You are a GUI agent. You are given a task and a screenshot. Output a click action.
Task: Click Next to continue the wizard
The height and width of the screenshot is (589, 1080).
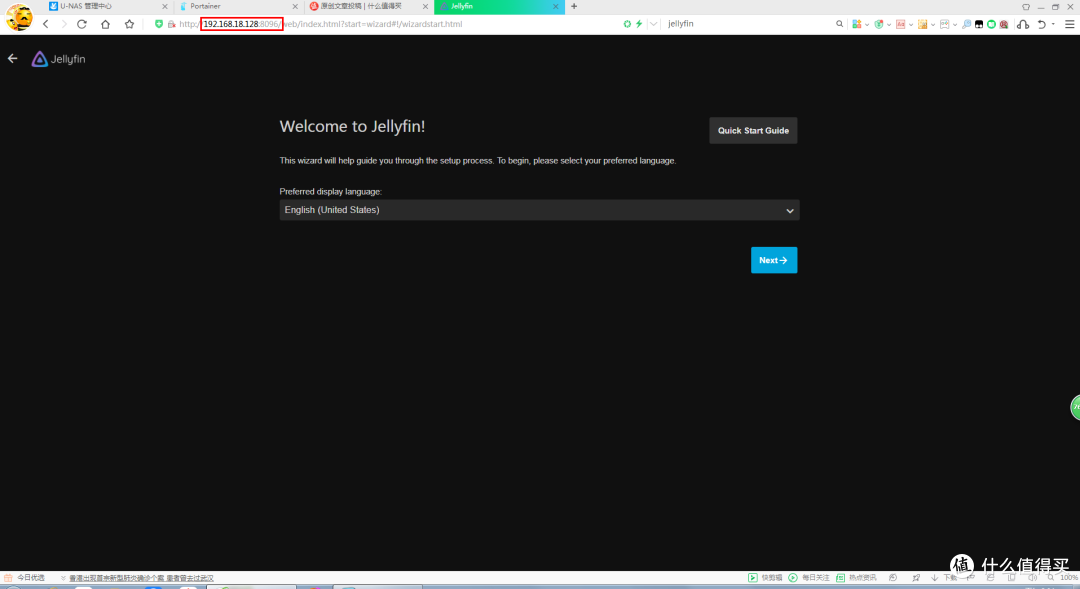[773, 260]
